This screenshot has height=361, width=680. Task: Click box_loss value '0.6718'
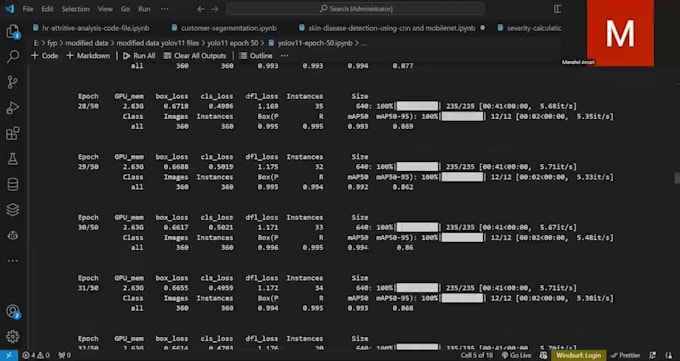(x=176, y=106)
